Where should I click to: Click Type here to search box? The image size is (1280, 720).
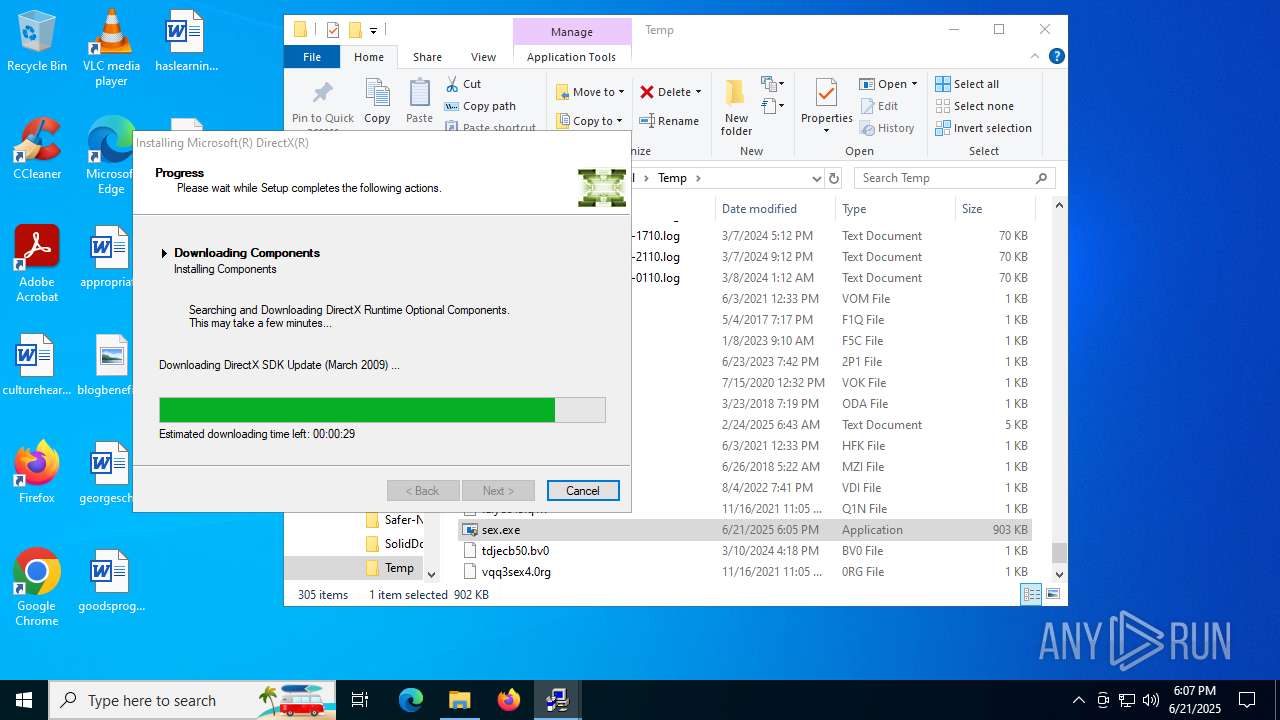192,700
